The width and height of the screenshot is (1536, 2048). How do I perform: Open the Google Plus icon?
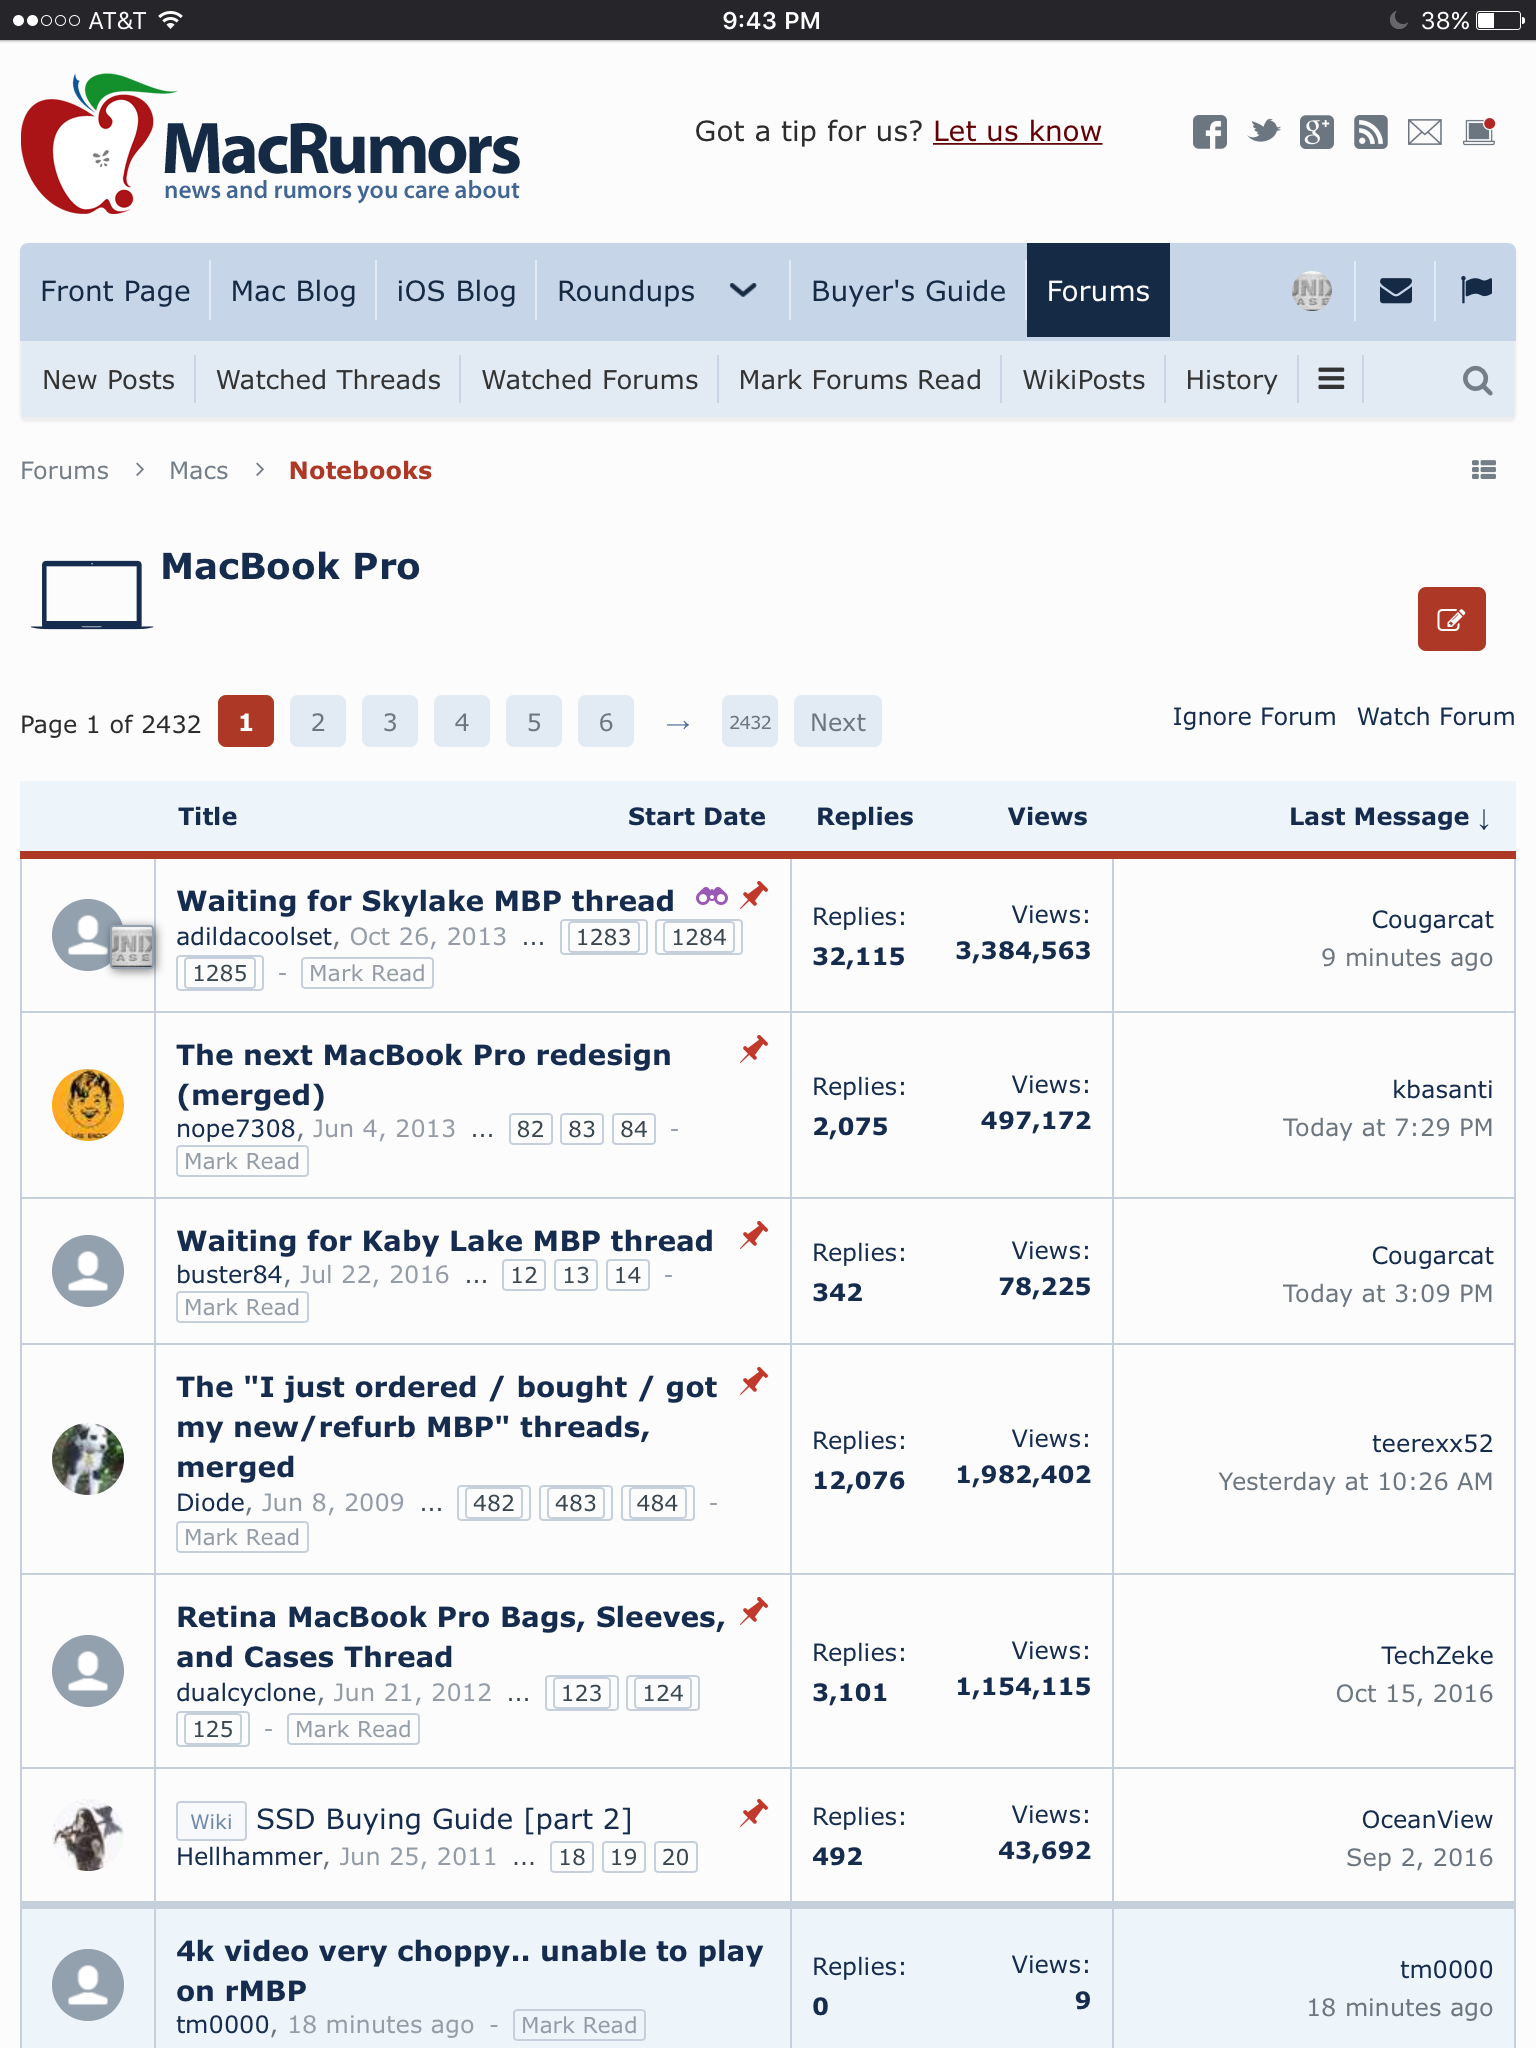pyautogui.click(x=1317, y=132)
